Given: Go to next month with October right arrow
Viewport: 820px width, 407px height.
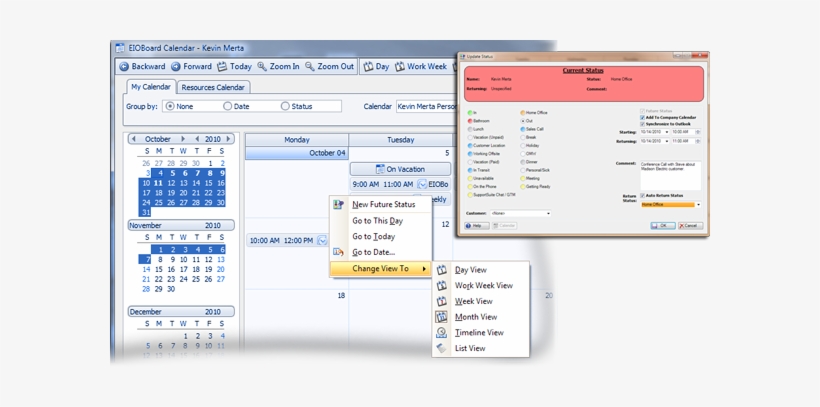Looking at the screenshot, I should coord(183,139).
